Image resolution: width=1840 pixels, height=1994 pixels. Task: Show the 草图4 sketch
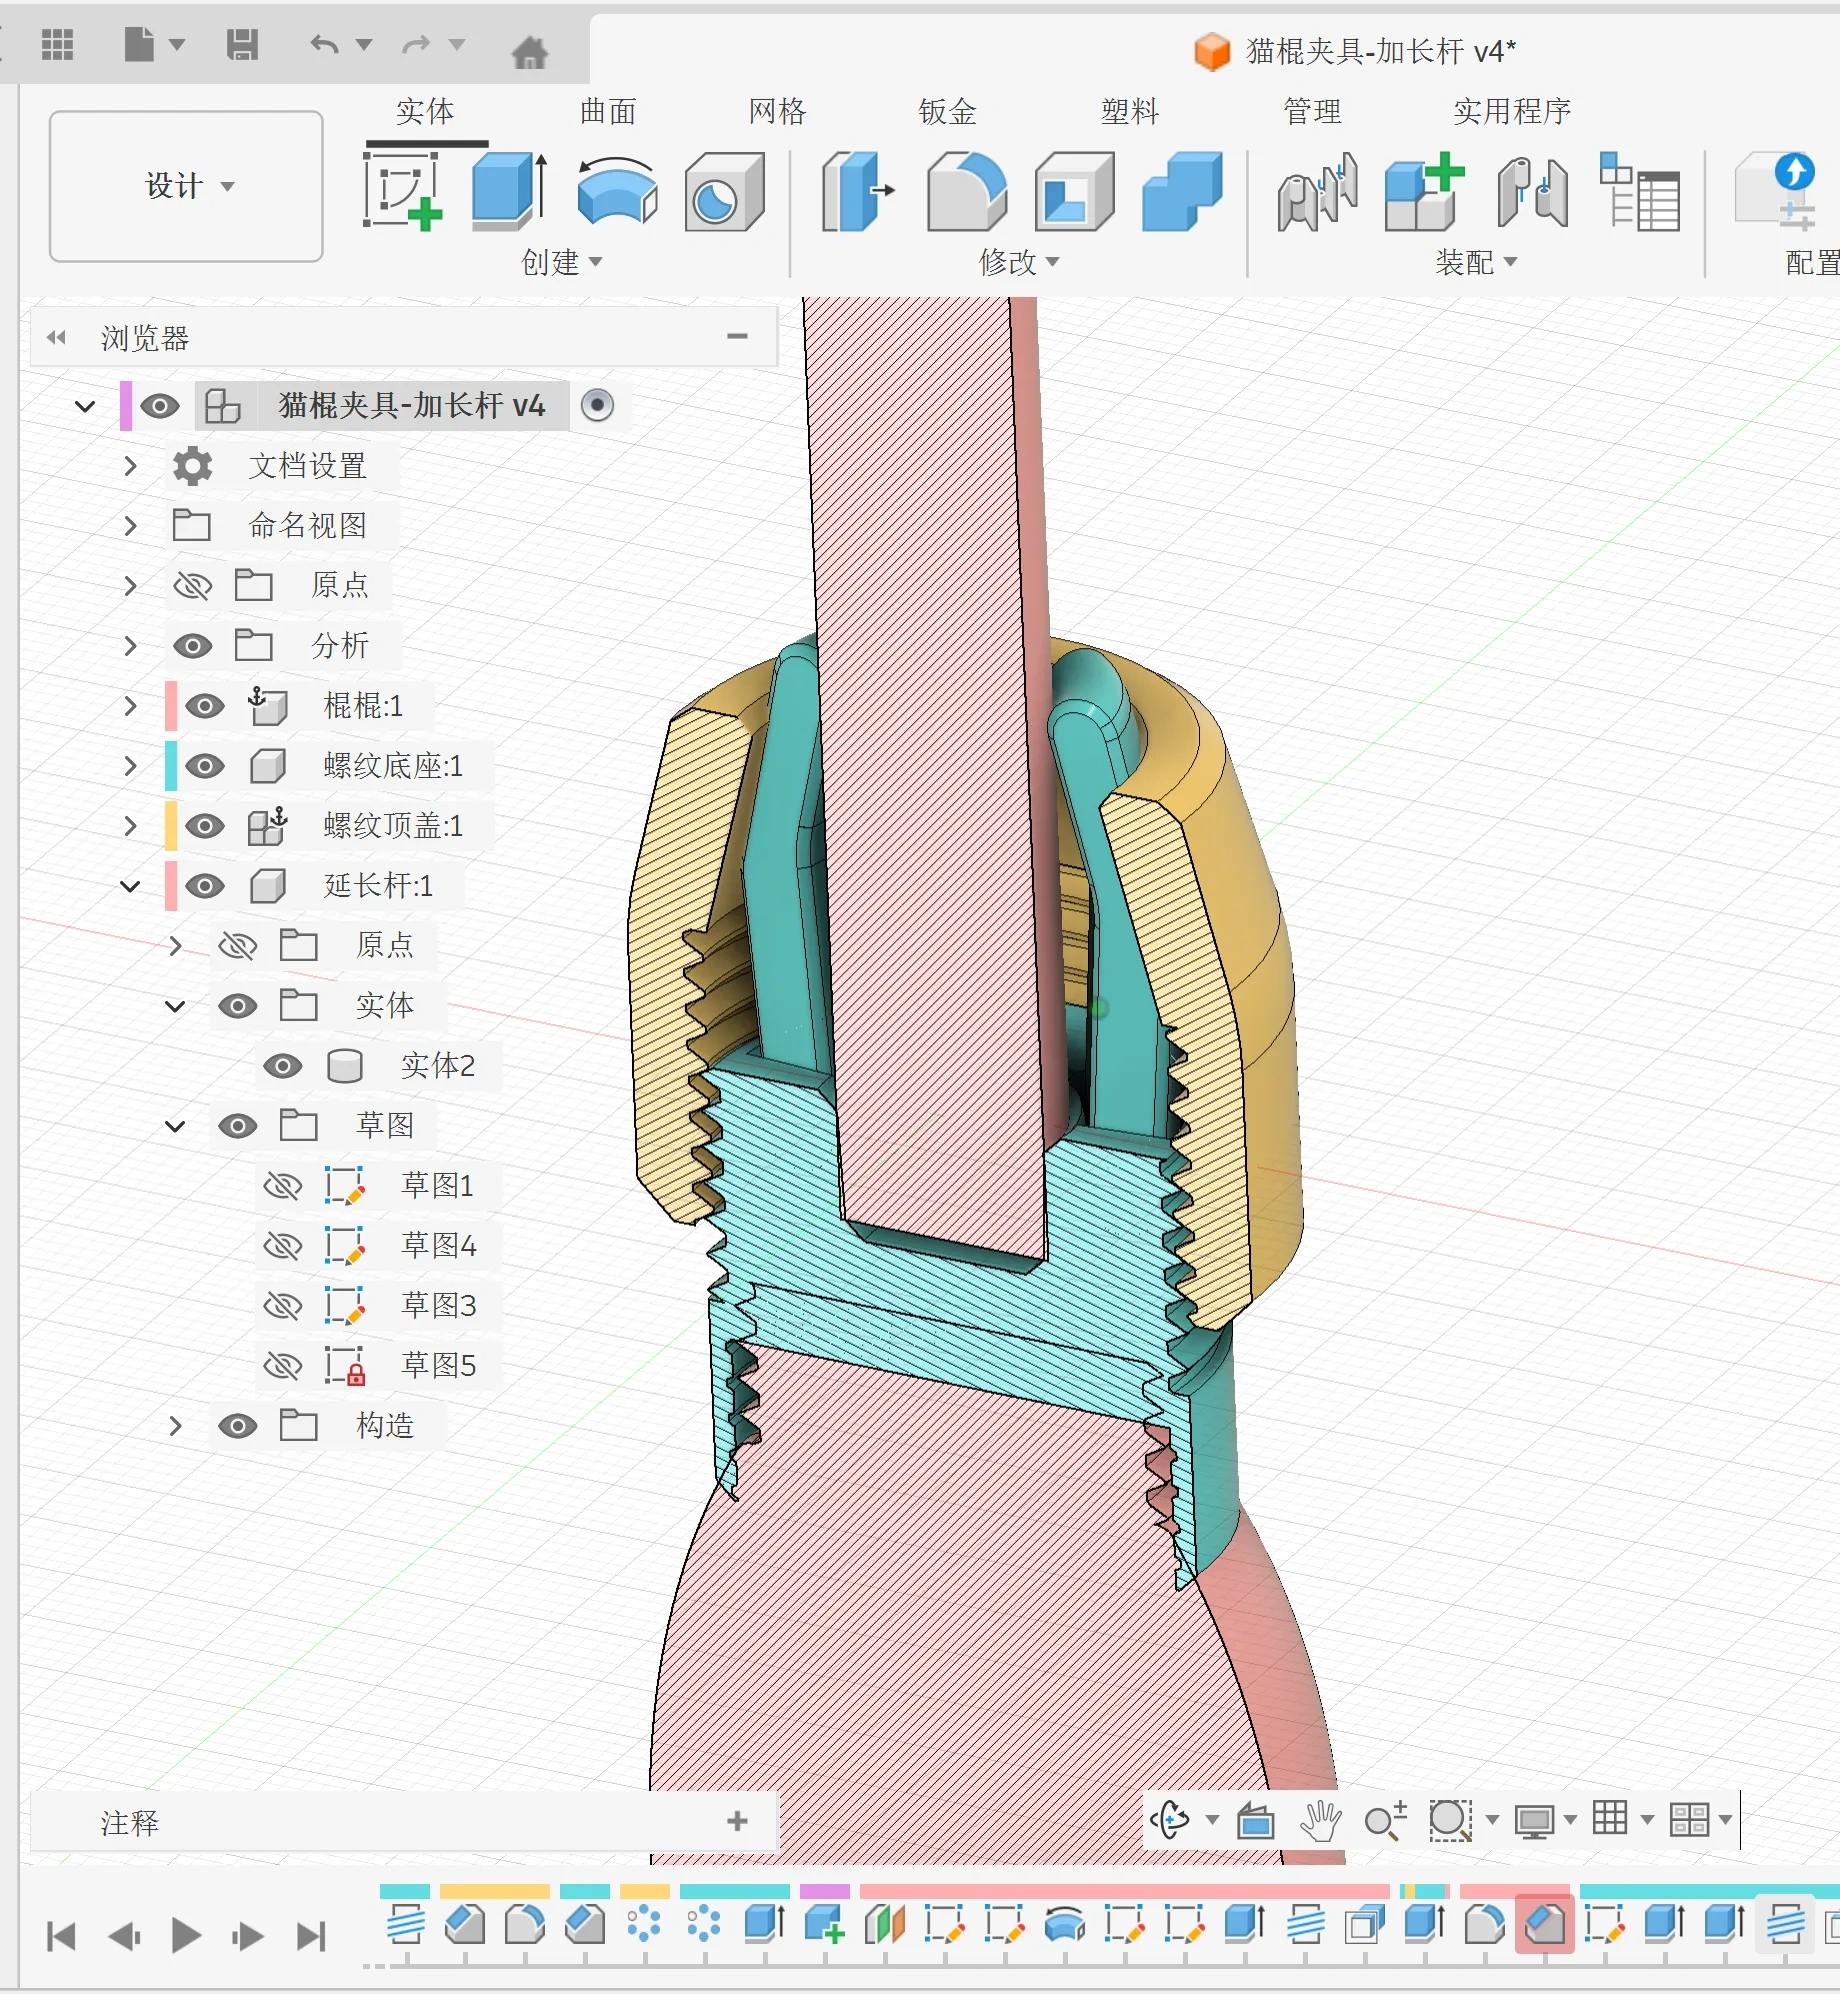click(x=283, y=1246)
